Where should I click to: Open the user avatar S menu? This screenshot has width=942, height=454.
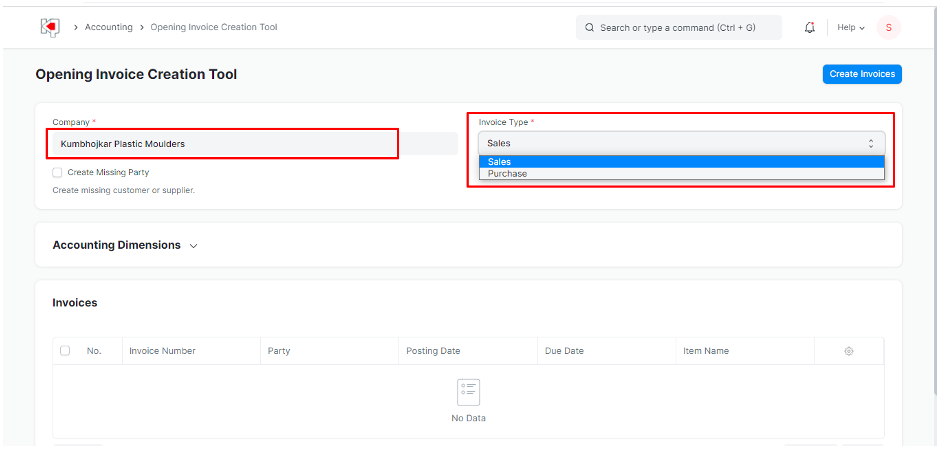click(x=888, y=27)
